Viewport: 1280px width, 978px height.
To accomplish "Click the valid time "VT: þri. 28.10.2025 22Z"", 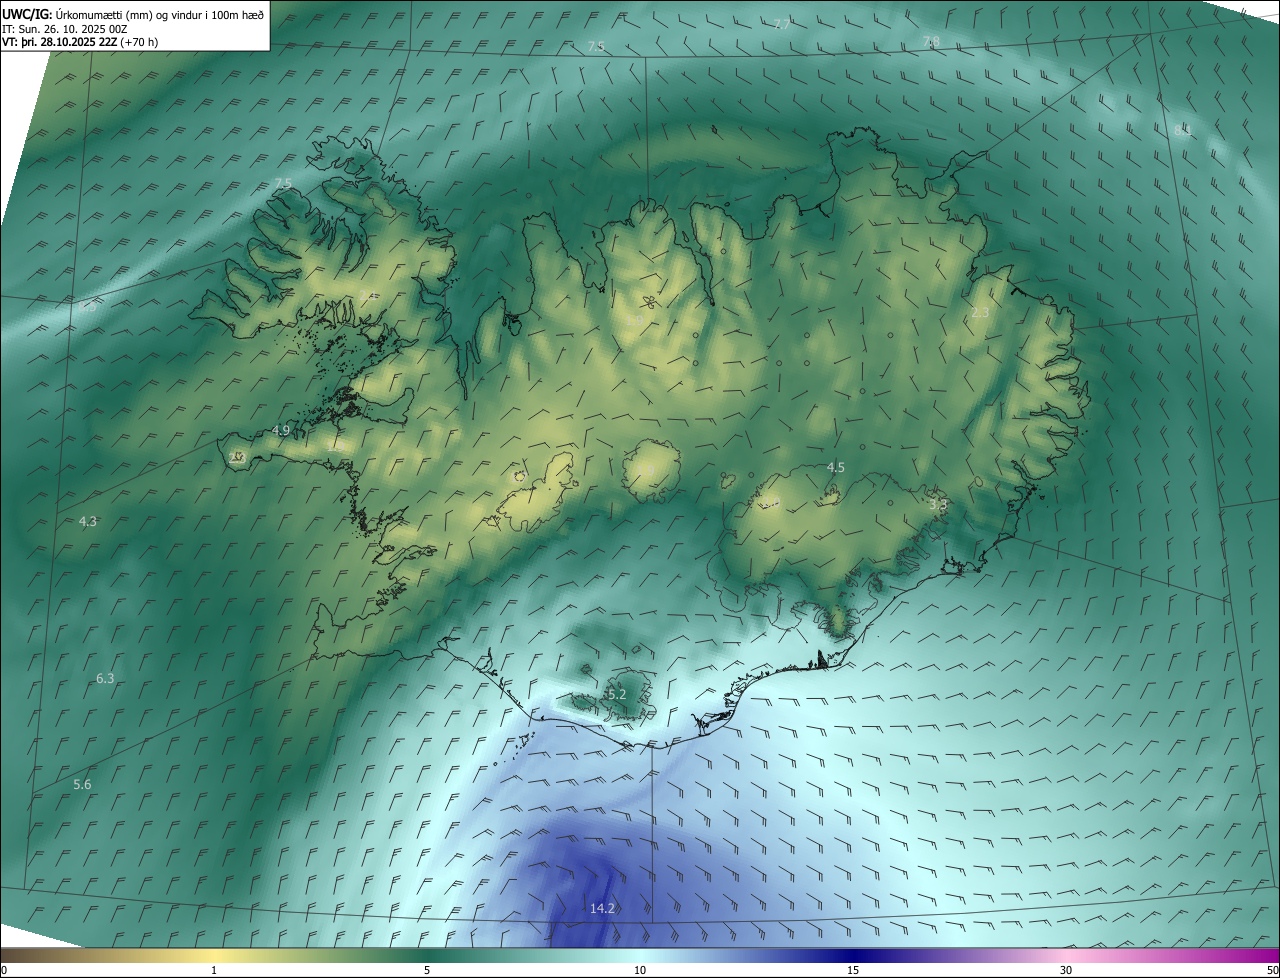I will pos(59,42).
